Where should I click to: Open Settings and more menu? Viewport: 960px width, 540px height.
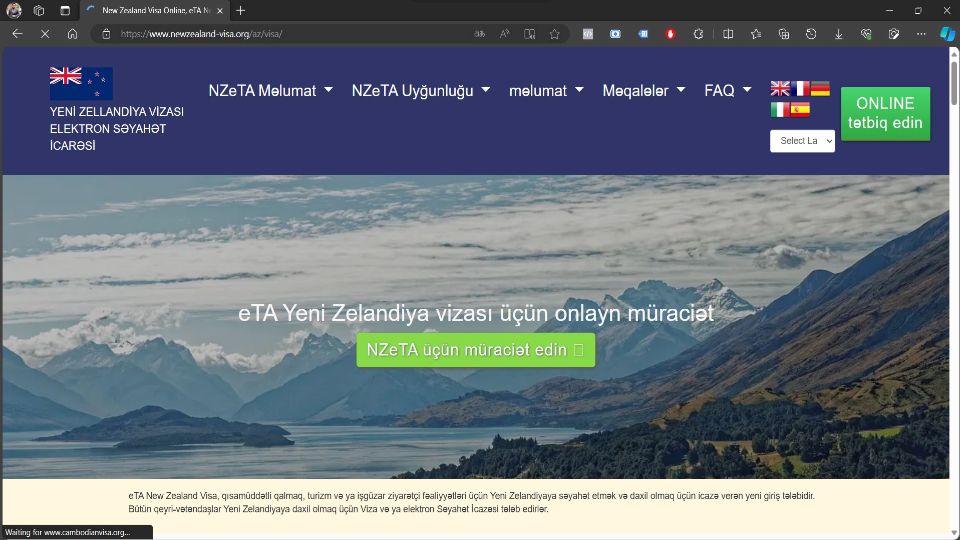click(921, 34)
